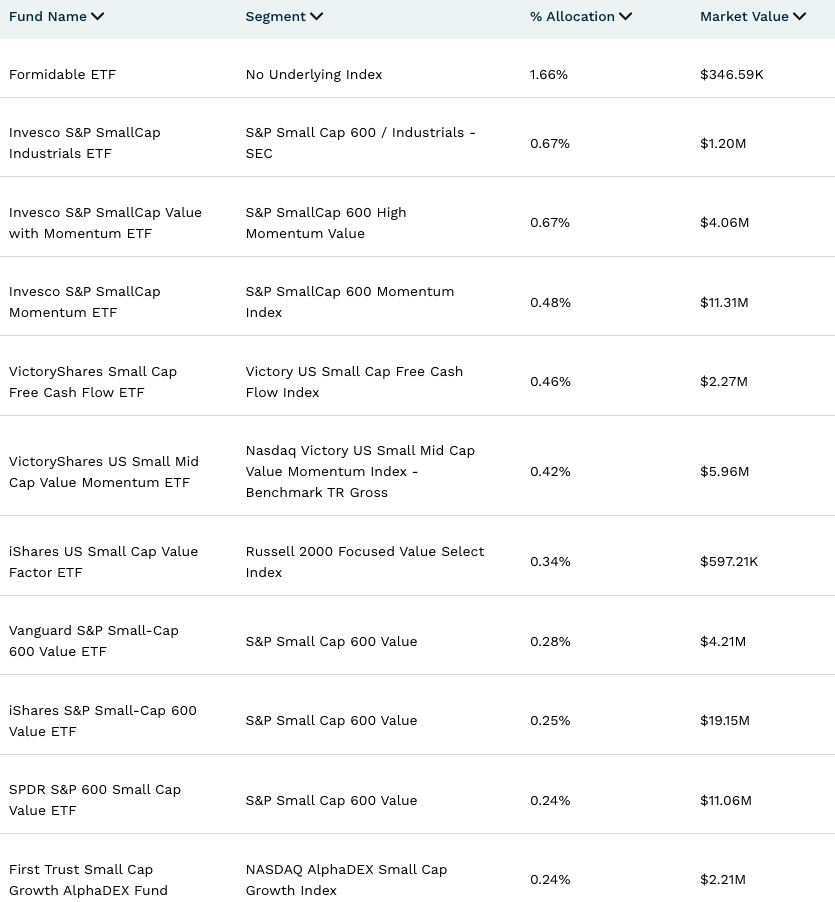
Task: Open Invesco S&P SmallCap Industrials ETF
Action: tap(84, 143)
